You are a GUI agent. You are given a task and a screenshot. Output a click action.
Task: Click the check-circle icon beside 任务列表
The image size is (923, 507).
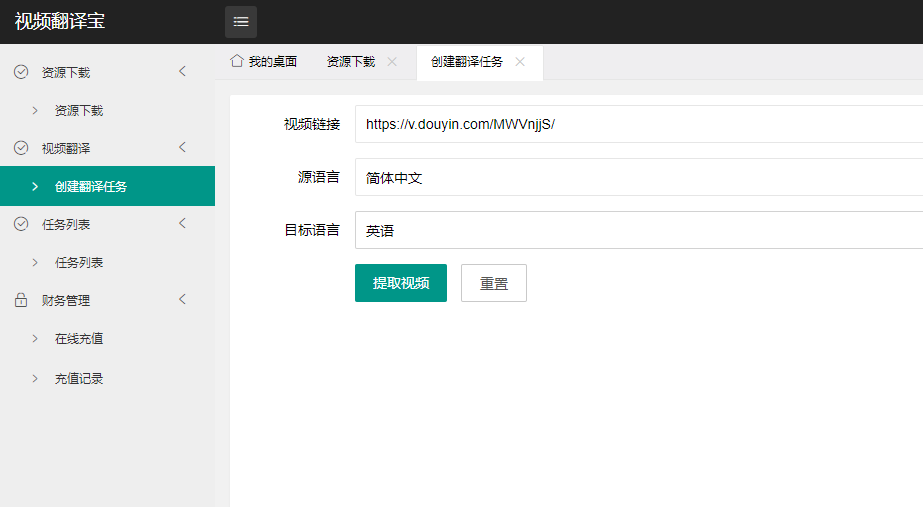(21, 224)
